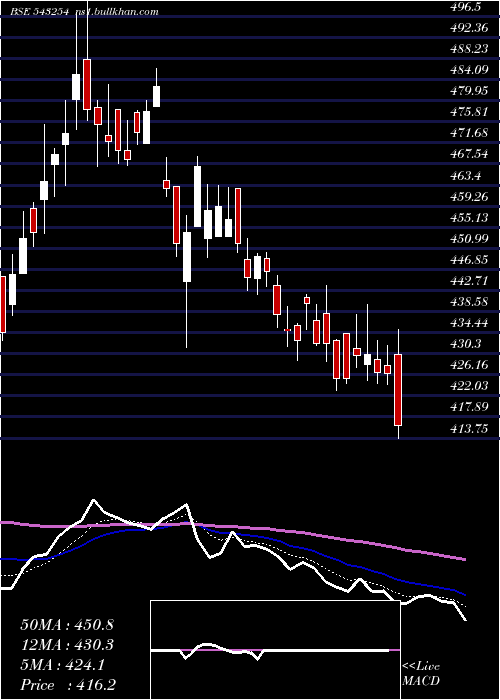
Task: Click the 434.44 price level label
Action: point(469,323)
